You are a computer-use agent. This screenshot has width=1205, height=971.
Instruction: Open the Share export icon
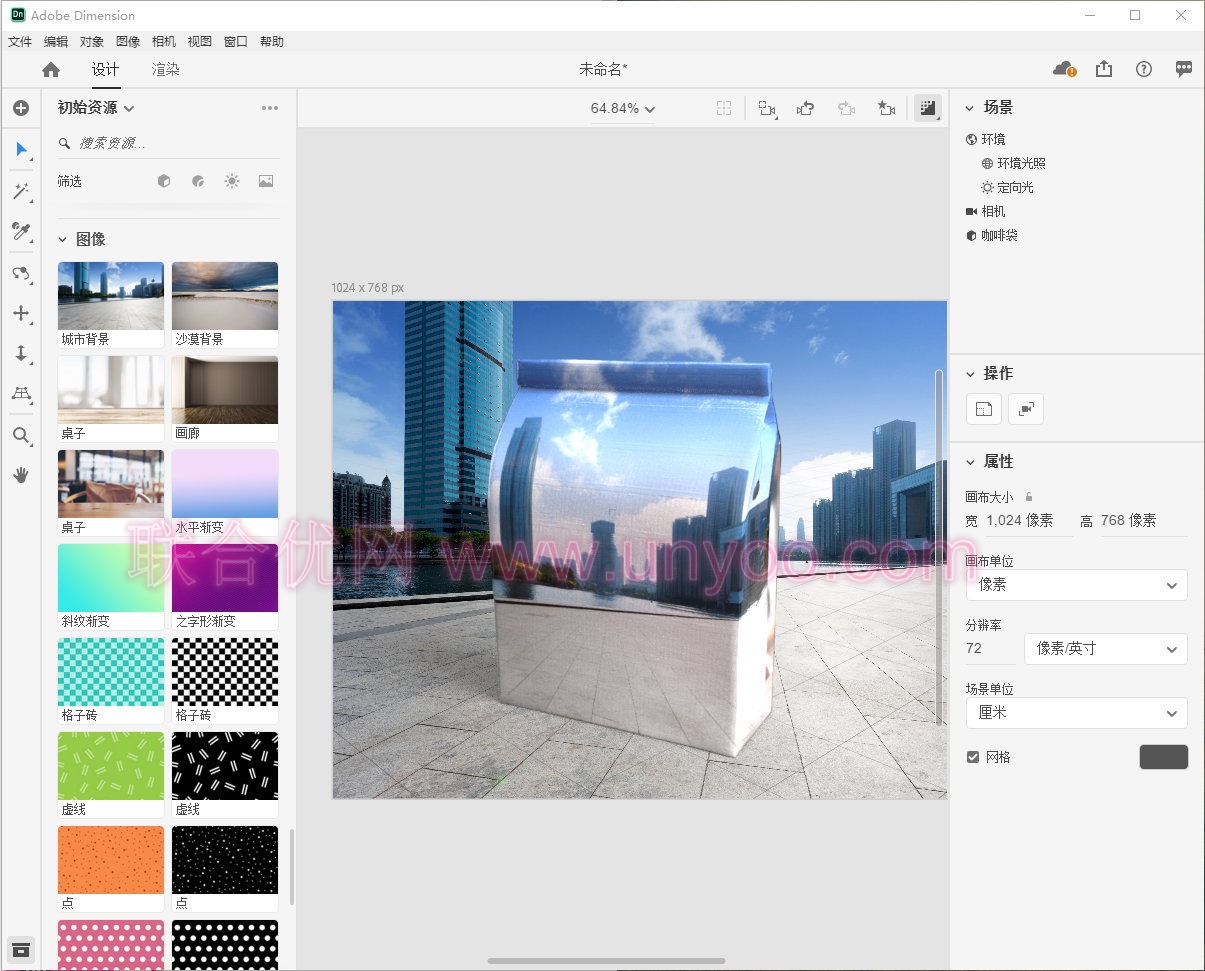[x=1104, y=69]
